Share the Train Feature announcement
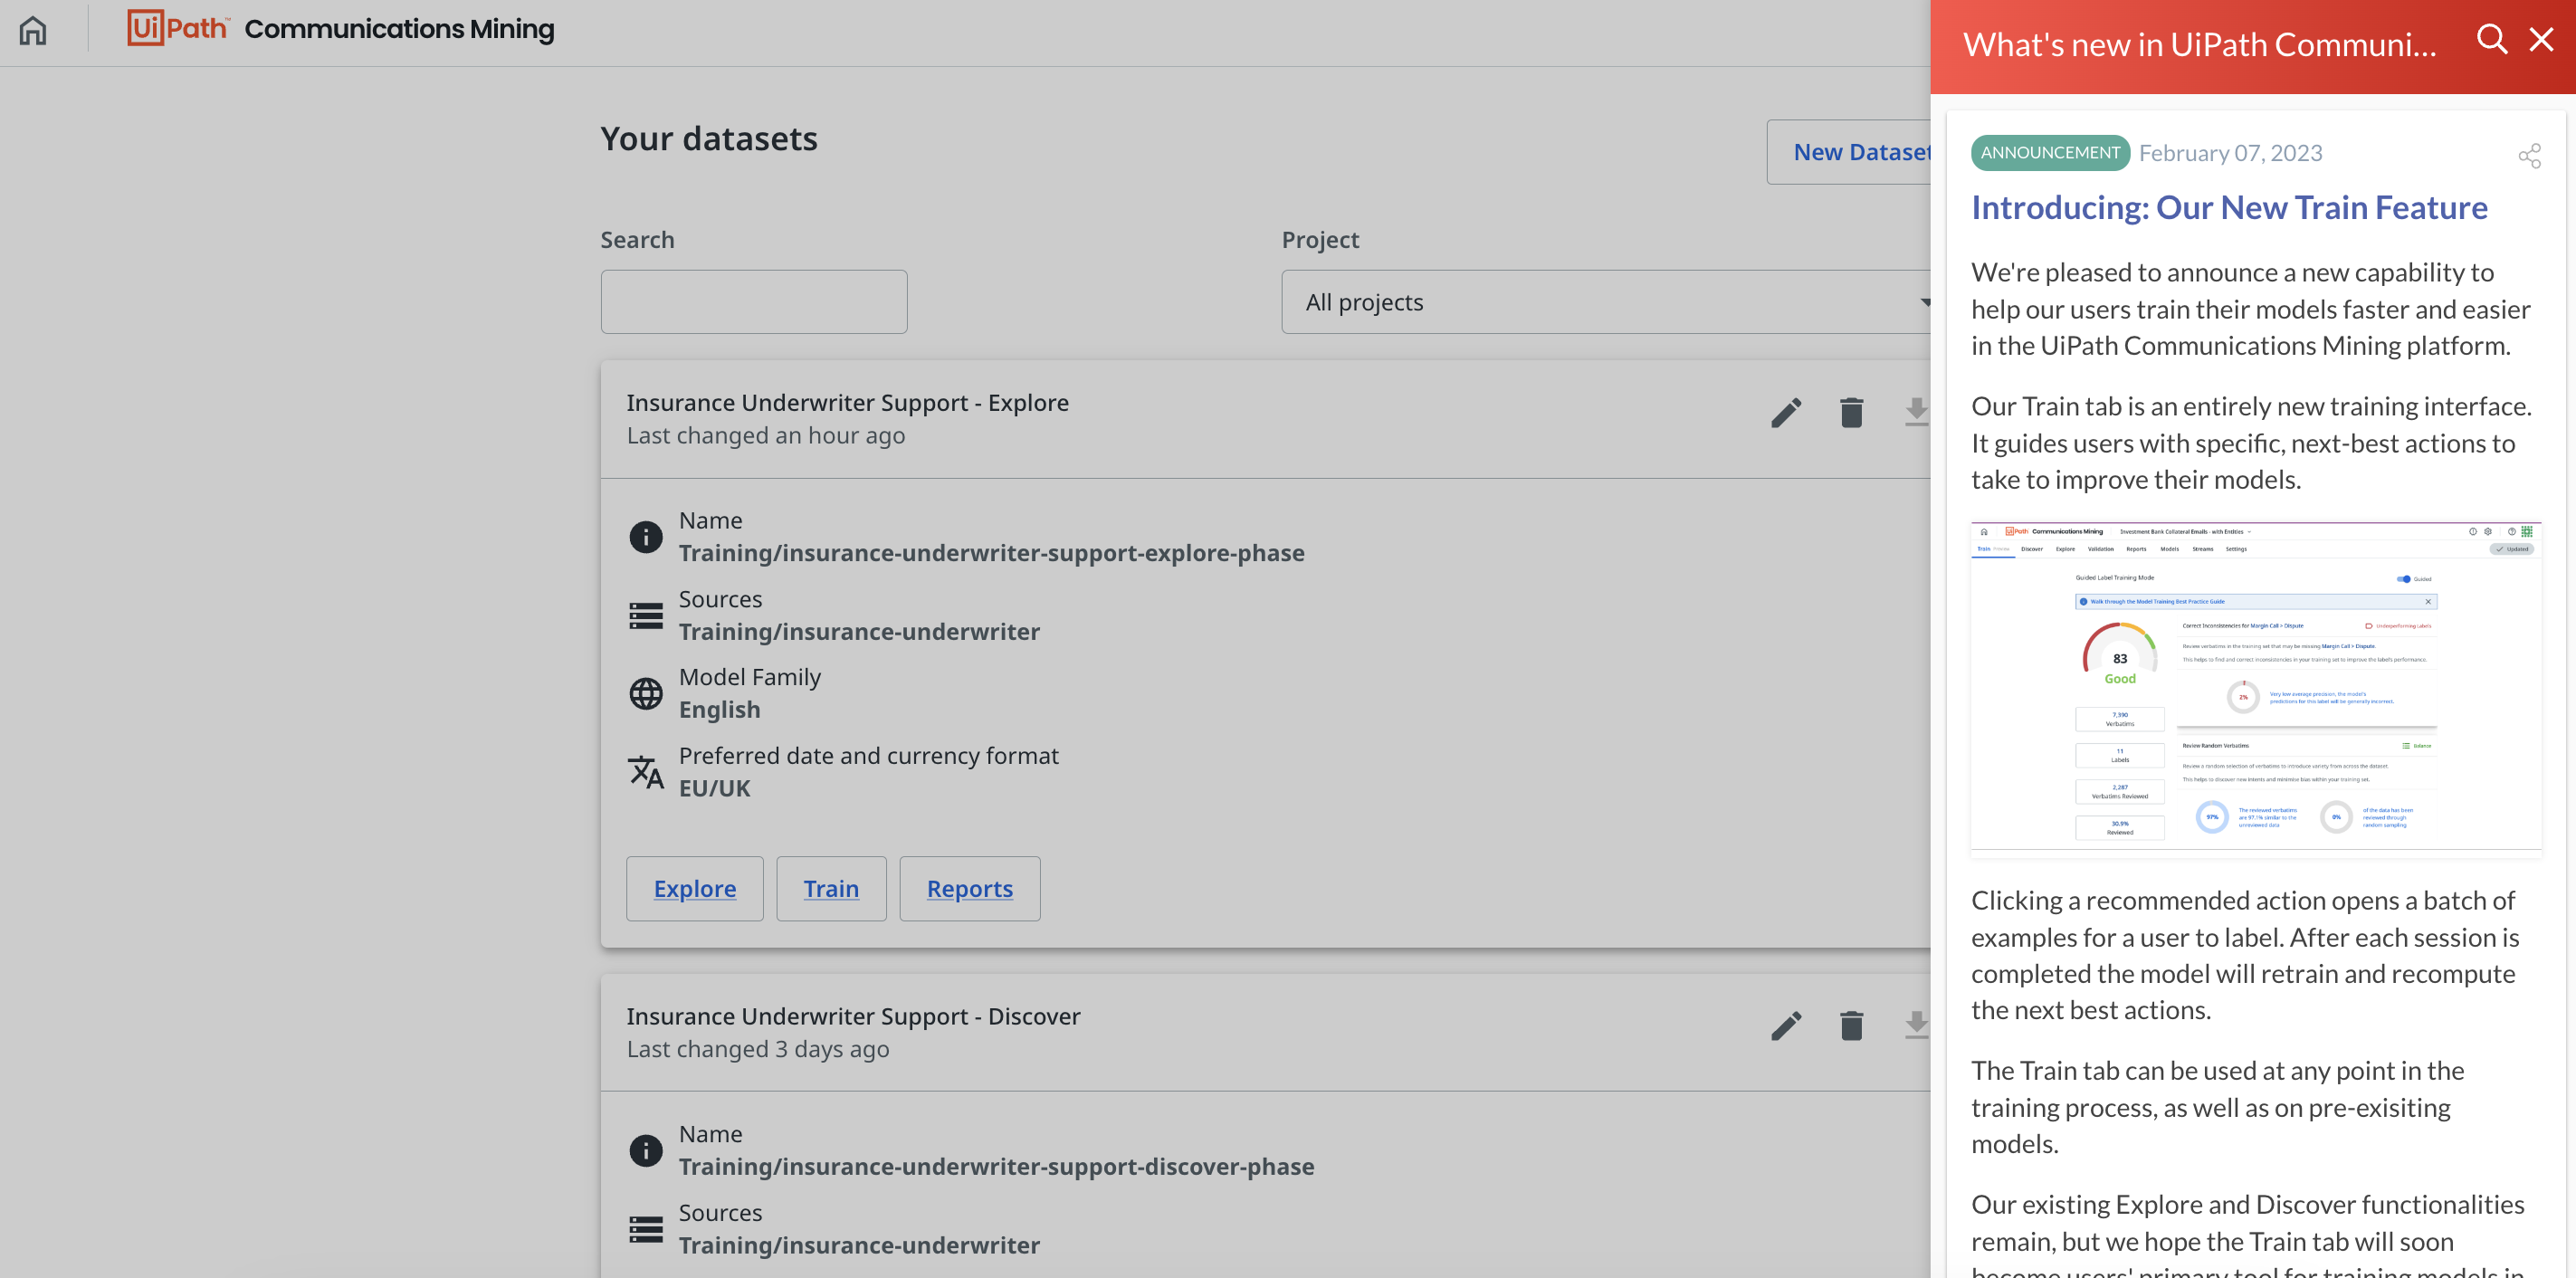 click(x=2531, y=156)
